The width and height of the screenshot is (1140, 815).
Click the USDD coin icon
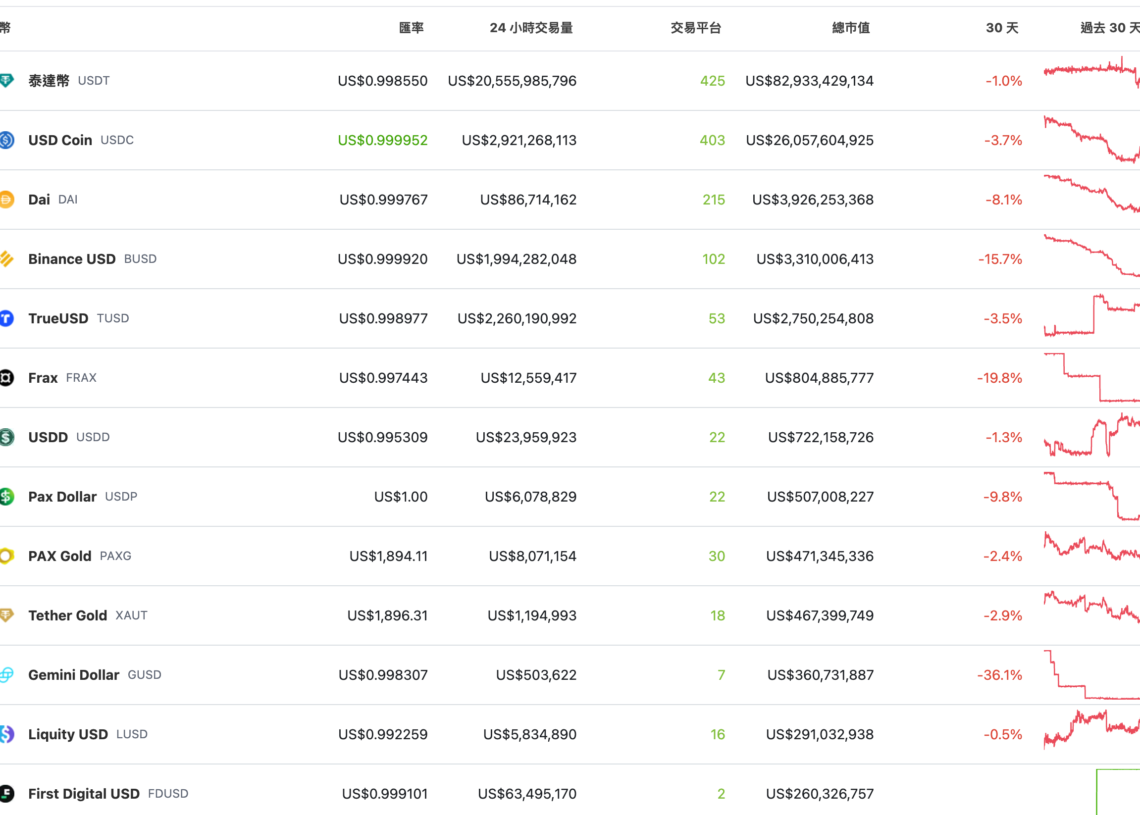(x=6, y=437)
